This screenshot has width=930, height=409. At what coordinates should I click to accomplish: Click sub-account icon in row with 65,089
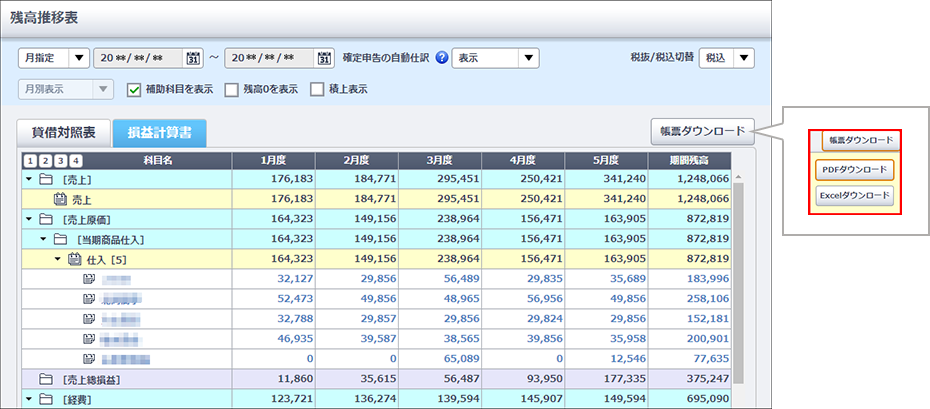point(89,359)
